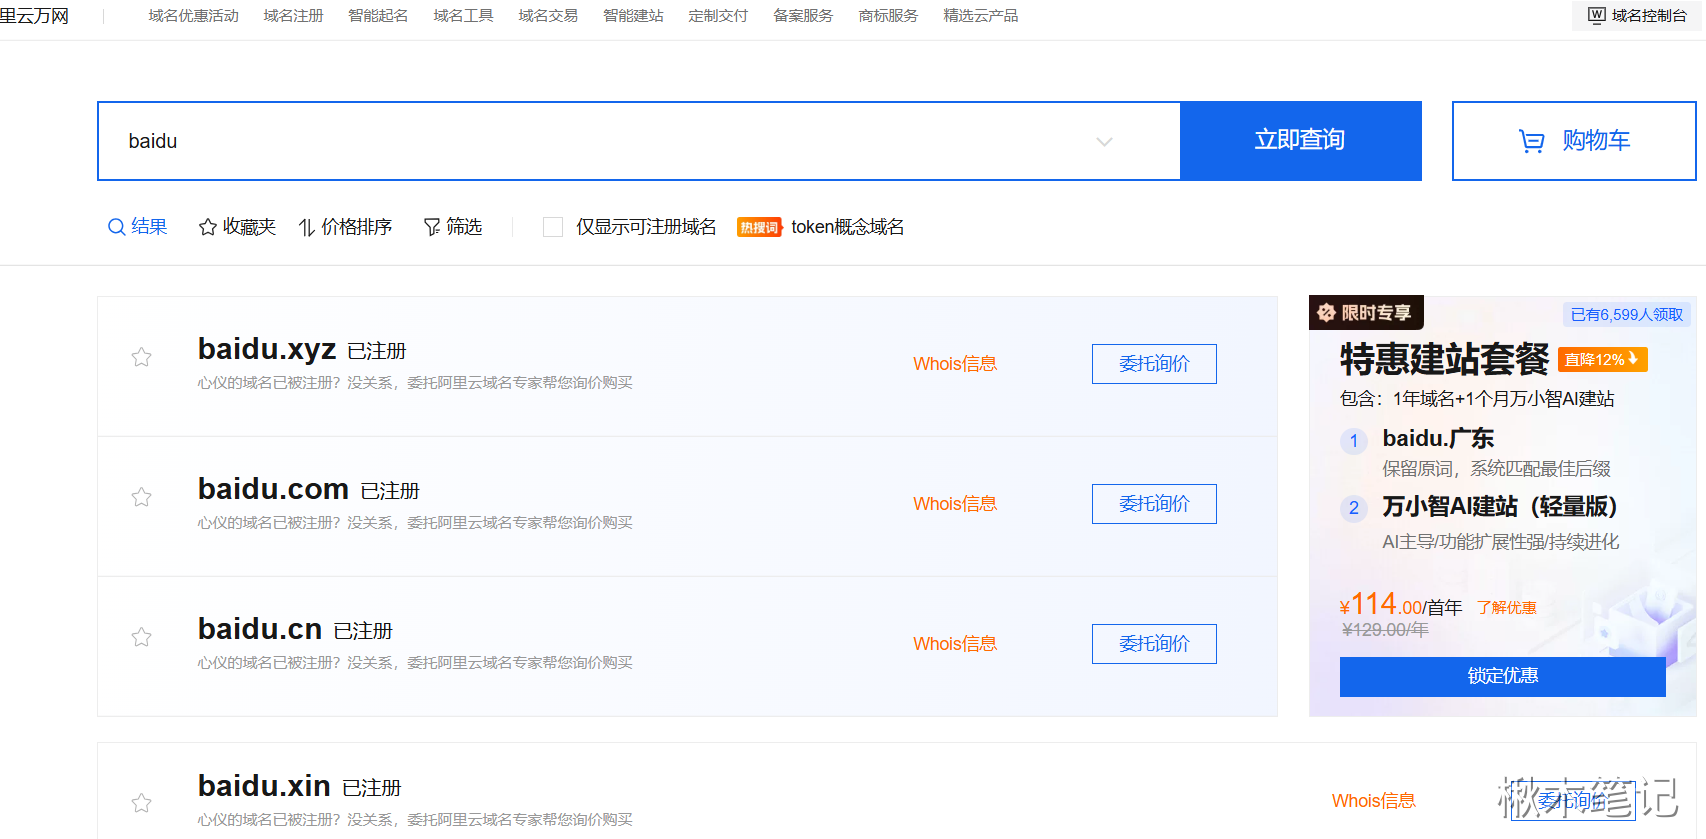Click the 锁定优惠 button

pyautogui.click(x=1502, y=676)
